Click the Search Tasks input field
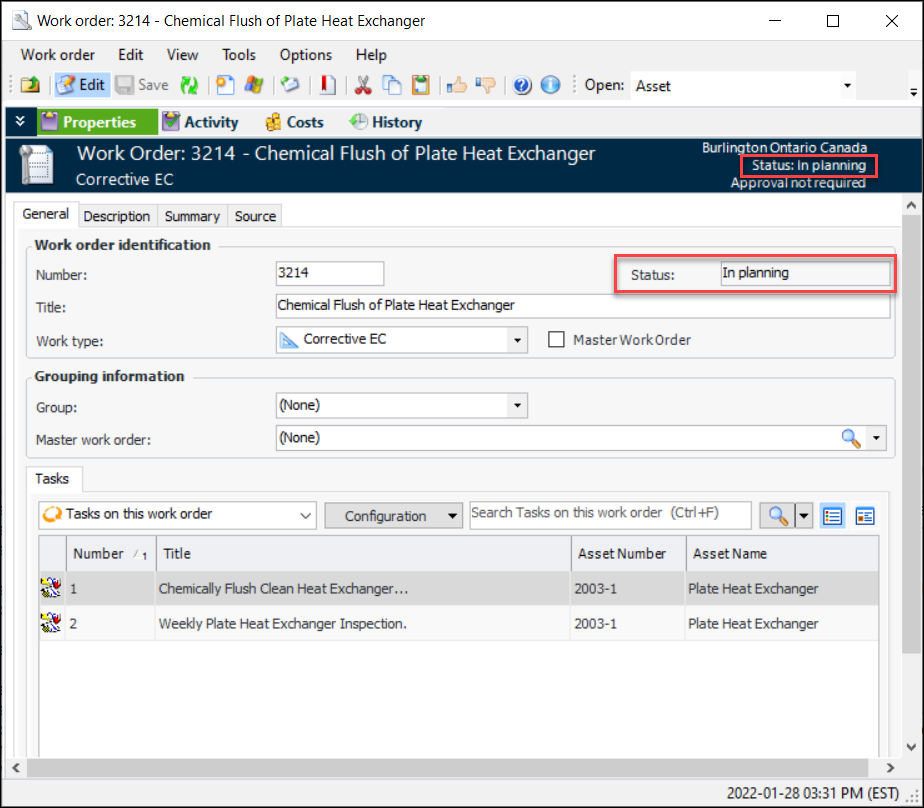This screenshot has width=924, height=808. [x=610, y=514]
